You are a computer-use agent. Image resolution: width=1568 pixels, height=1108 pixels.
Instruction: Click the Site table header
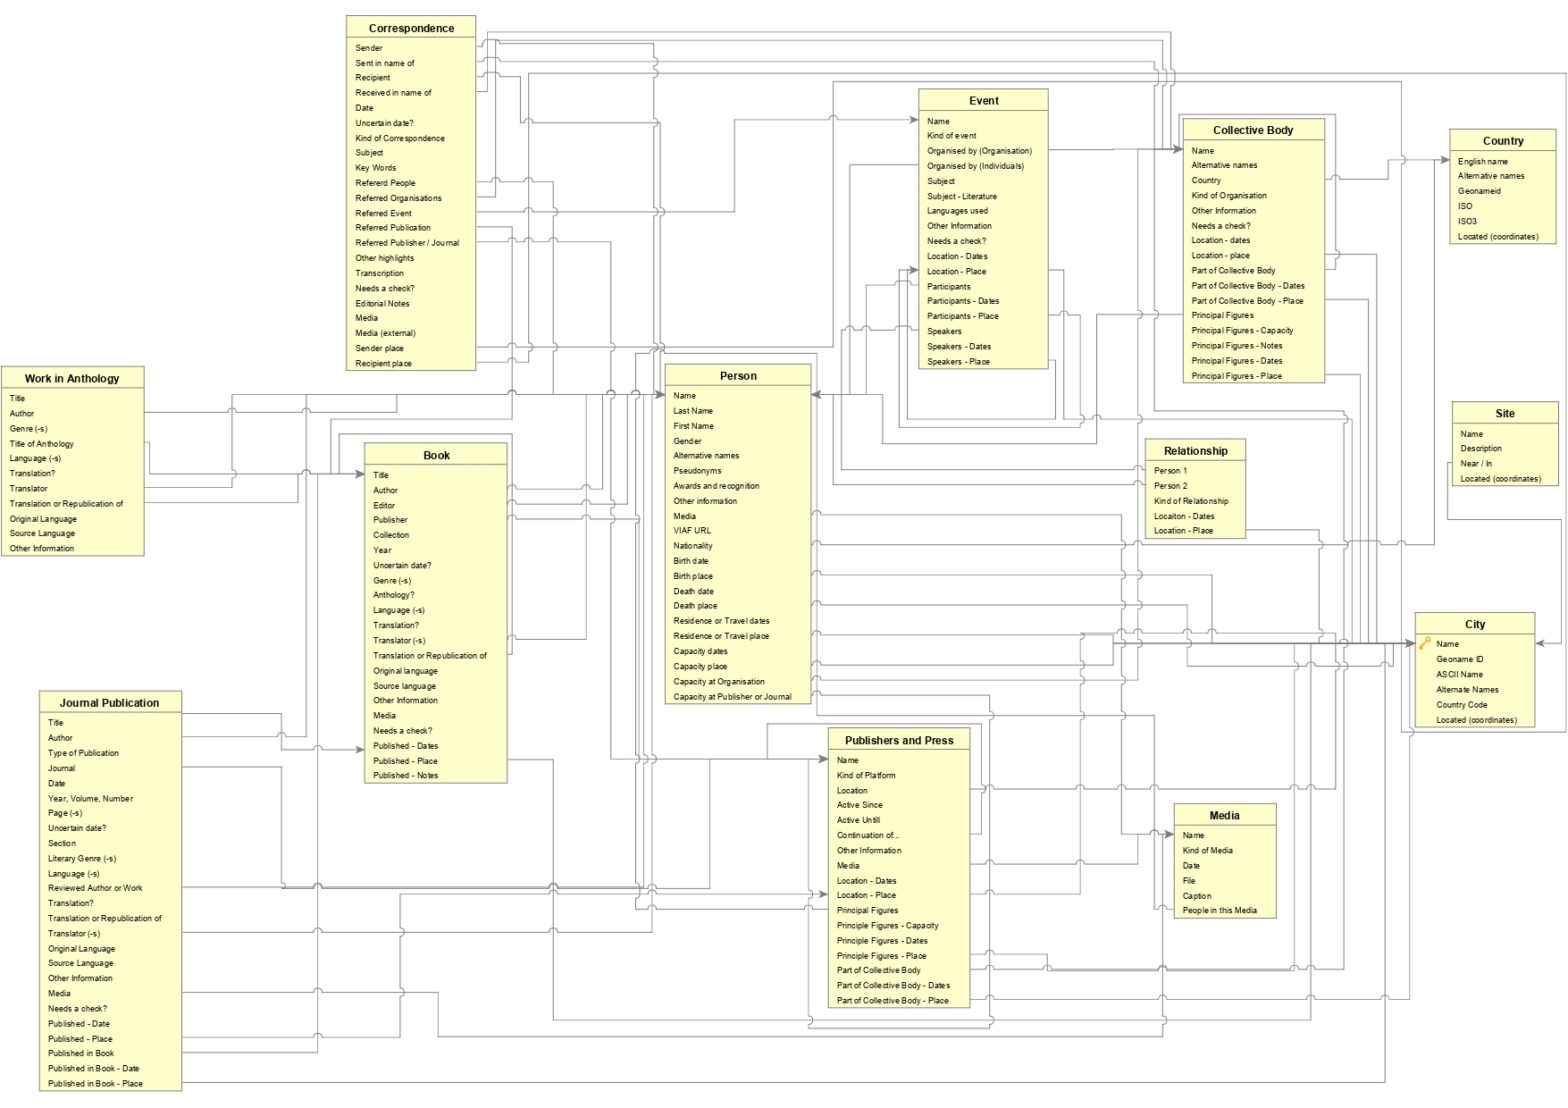[1504, 413]
